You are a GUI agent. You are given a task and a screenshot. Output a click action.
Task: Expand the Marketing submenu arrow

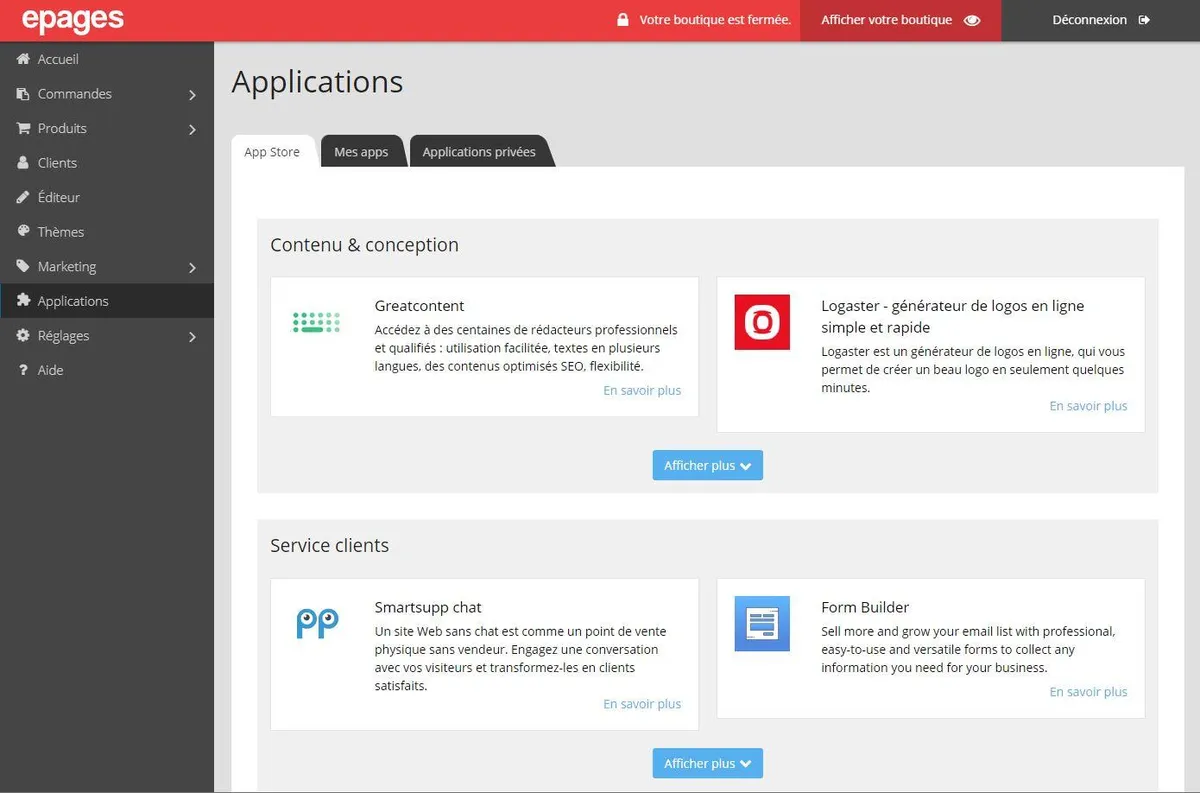tap(192, 268)
